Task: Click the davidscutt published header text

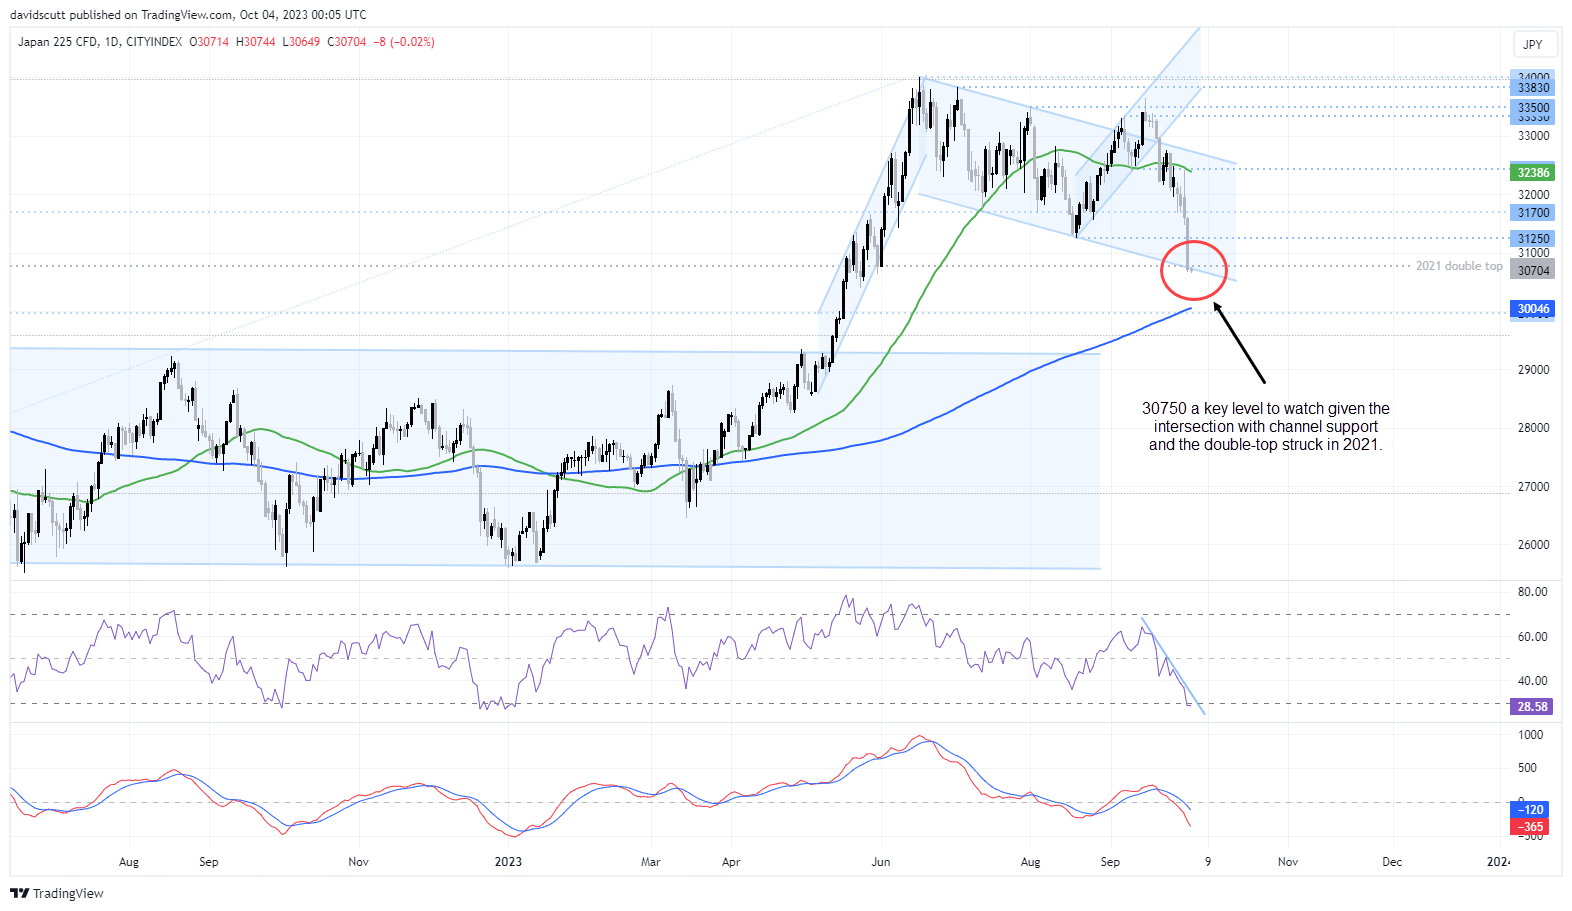Action: 188,15
